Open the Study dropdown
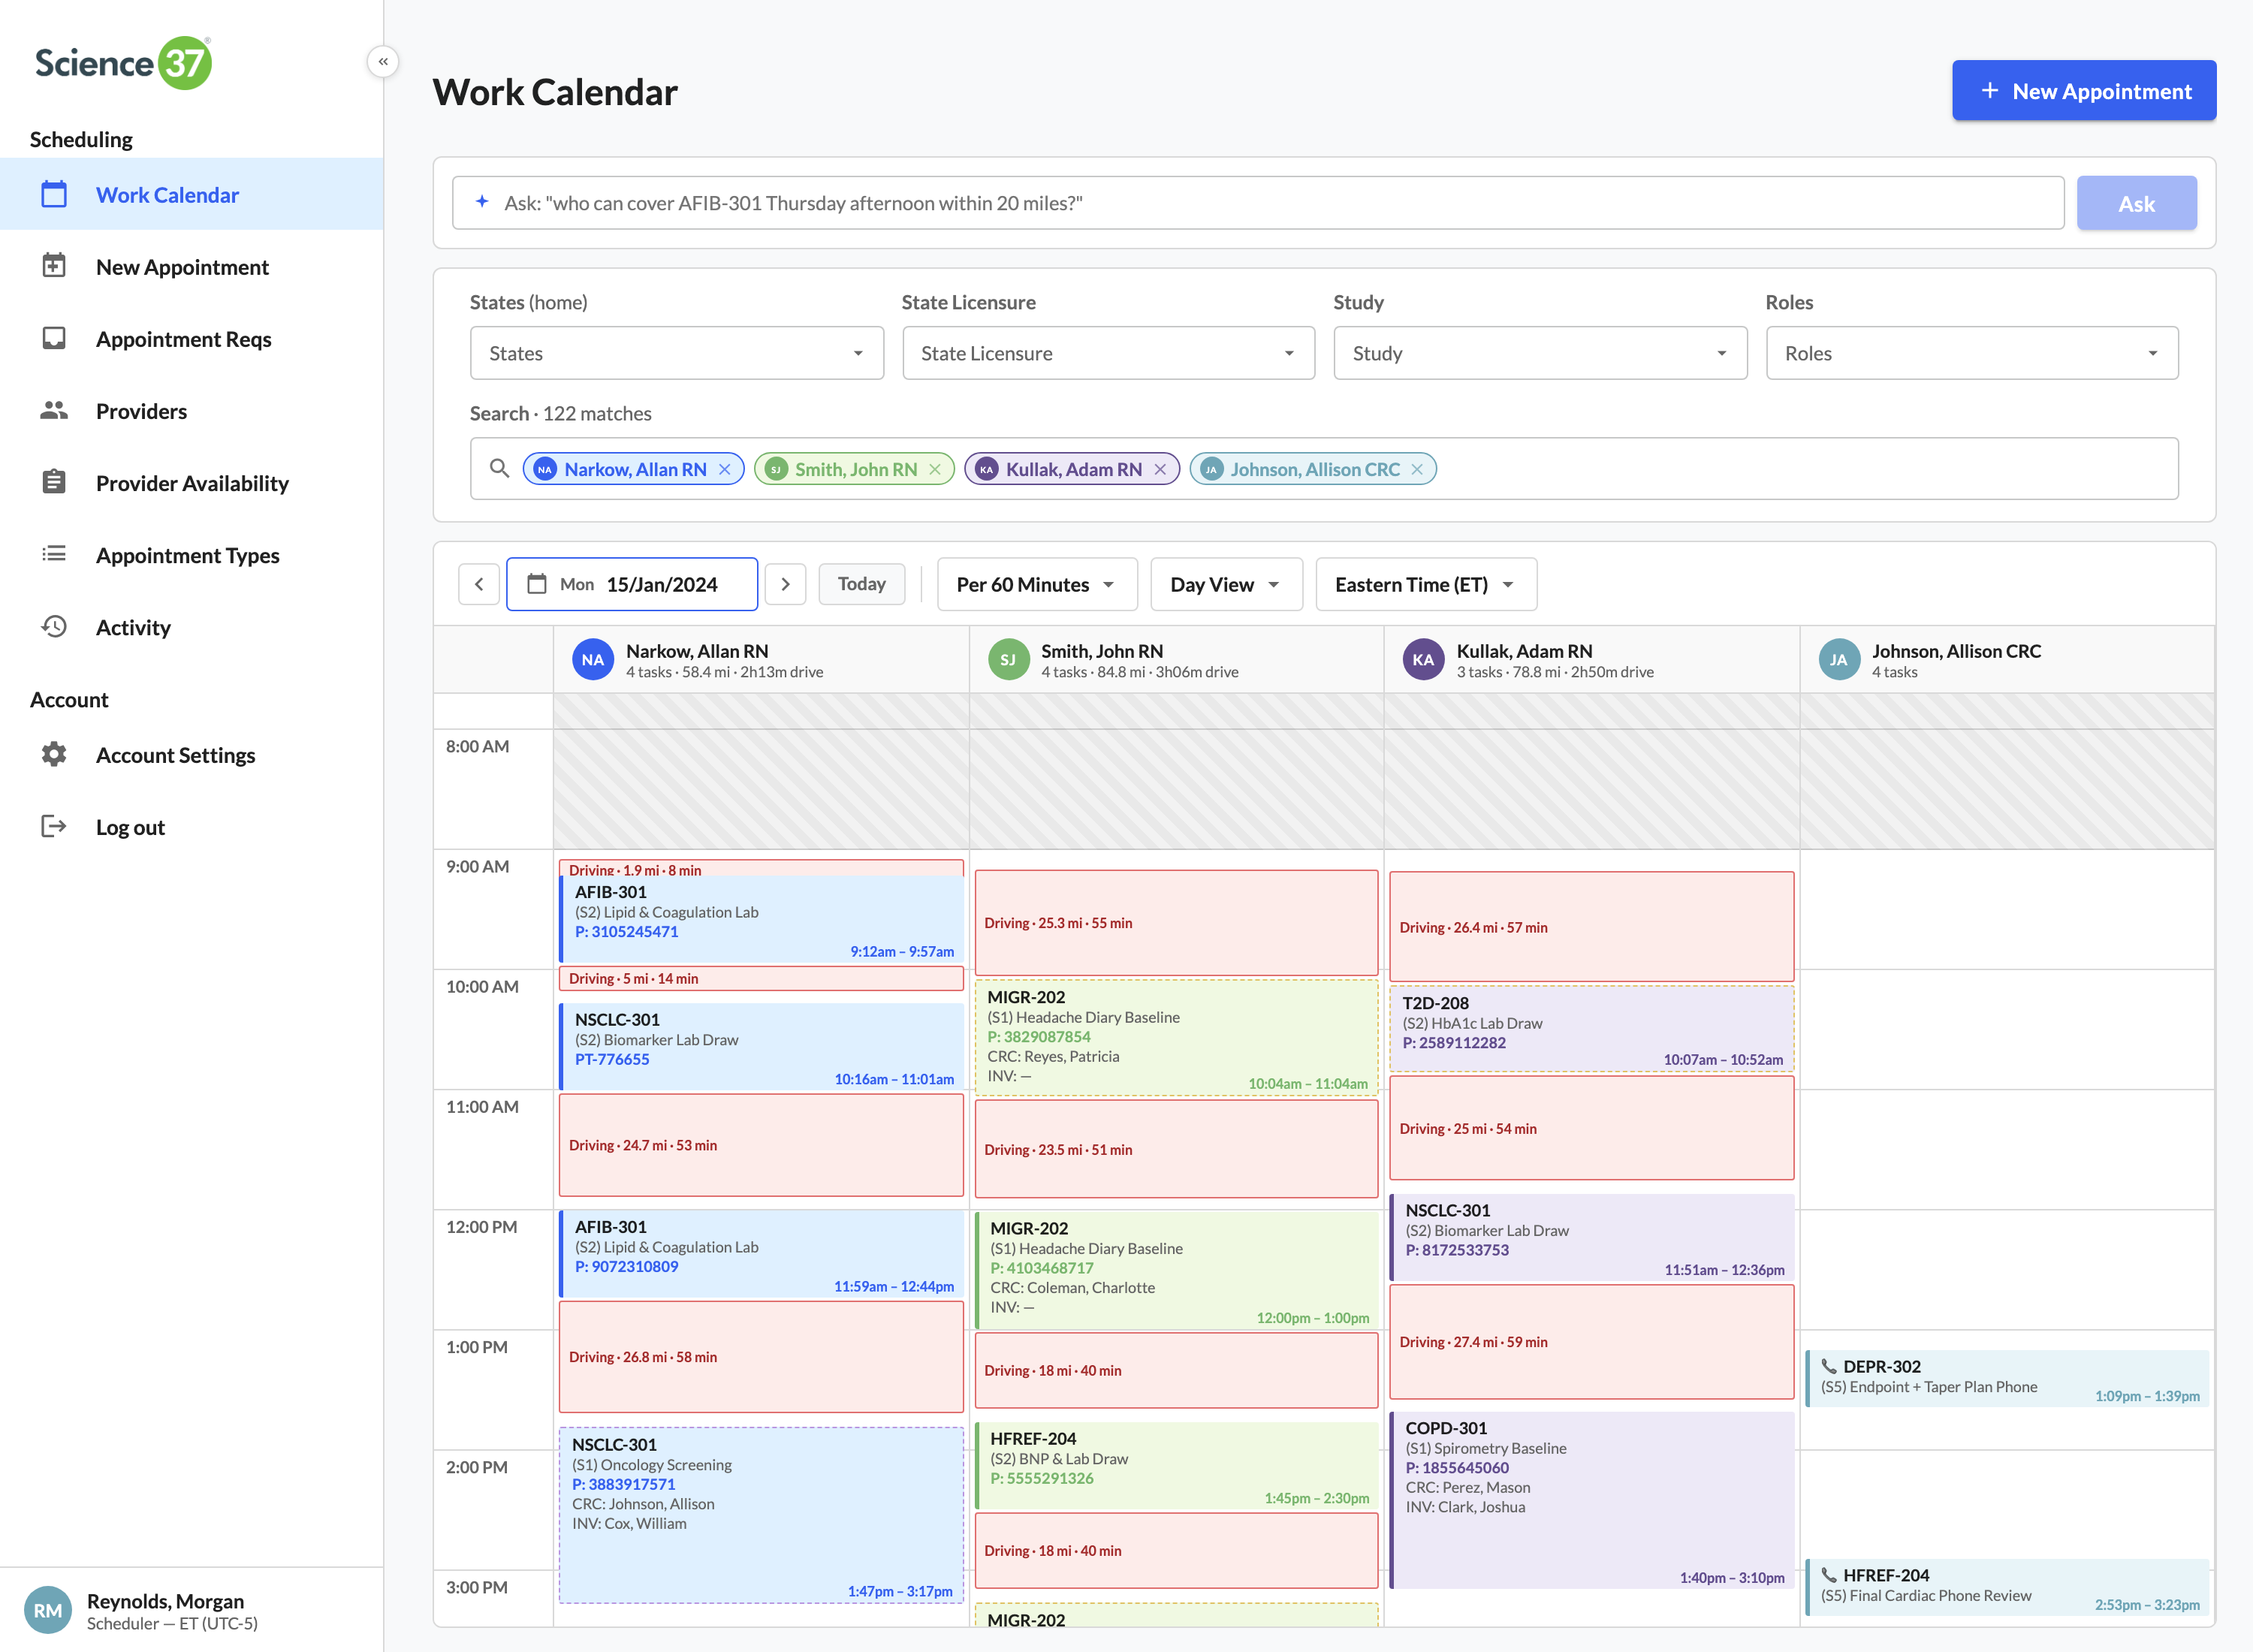 coord(1540,353)
